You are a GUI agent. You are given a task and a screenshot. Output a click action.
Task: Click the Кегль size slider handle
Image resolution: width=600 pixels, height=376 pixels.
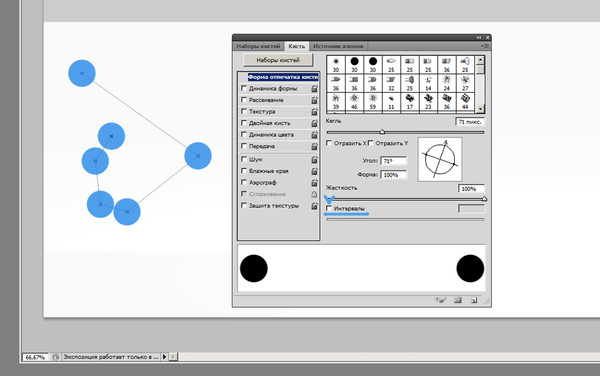pyautogui.click(x=382, y=132)
